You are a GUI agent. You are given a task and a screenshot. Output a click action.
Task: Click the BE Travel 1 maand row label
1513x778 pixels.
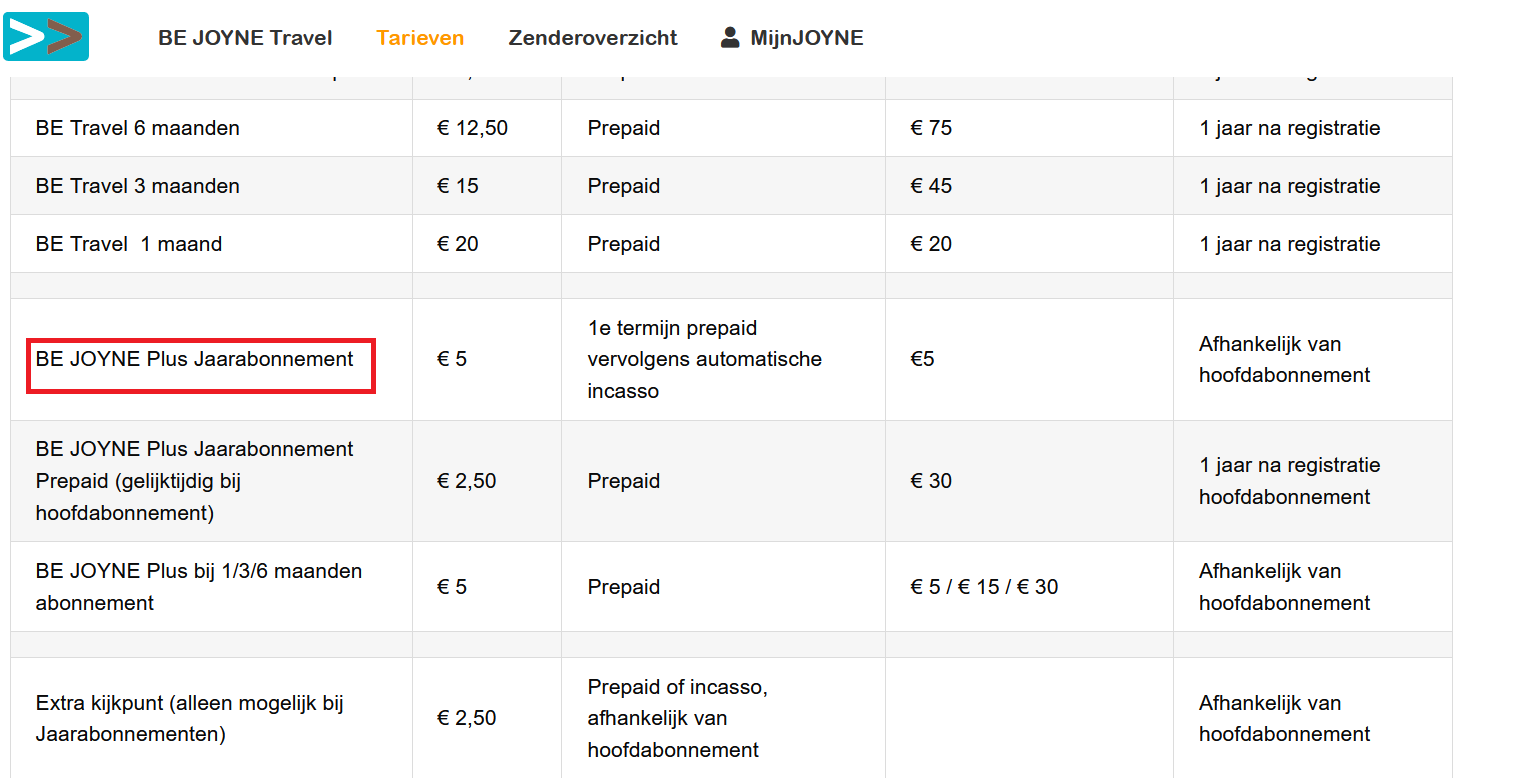(x=129, y=244)
